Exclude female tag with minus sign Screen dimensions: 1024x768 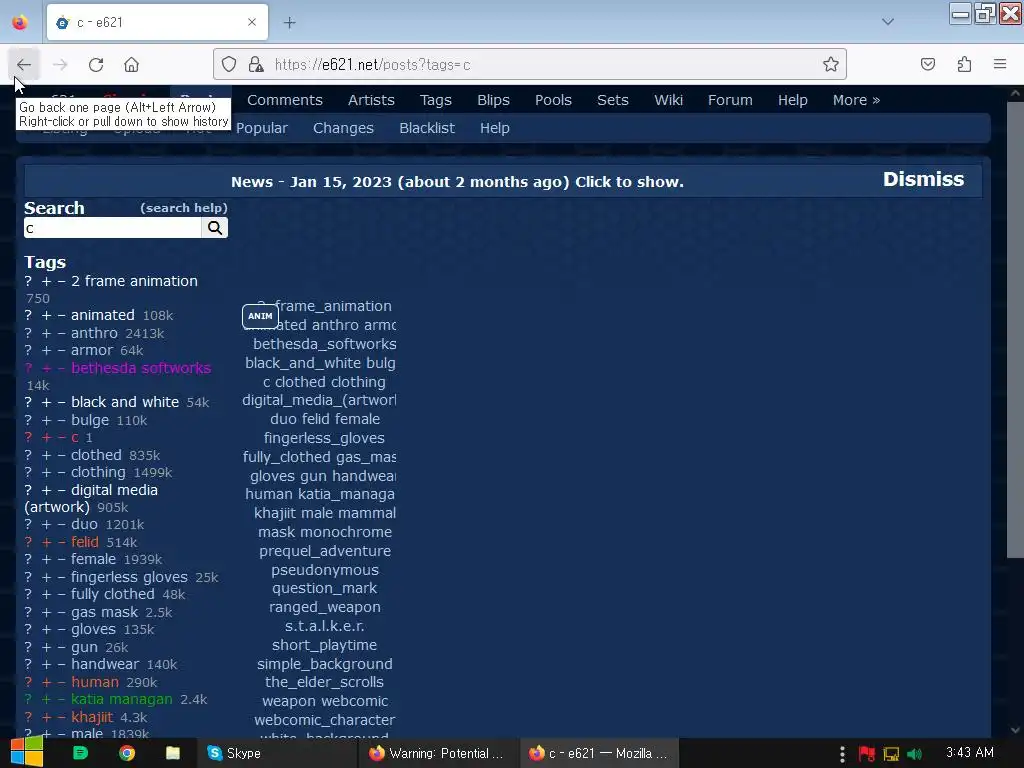point(61,559)
